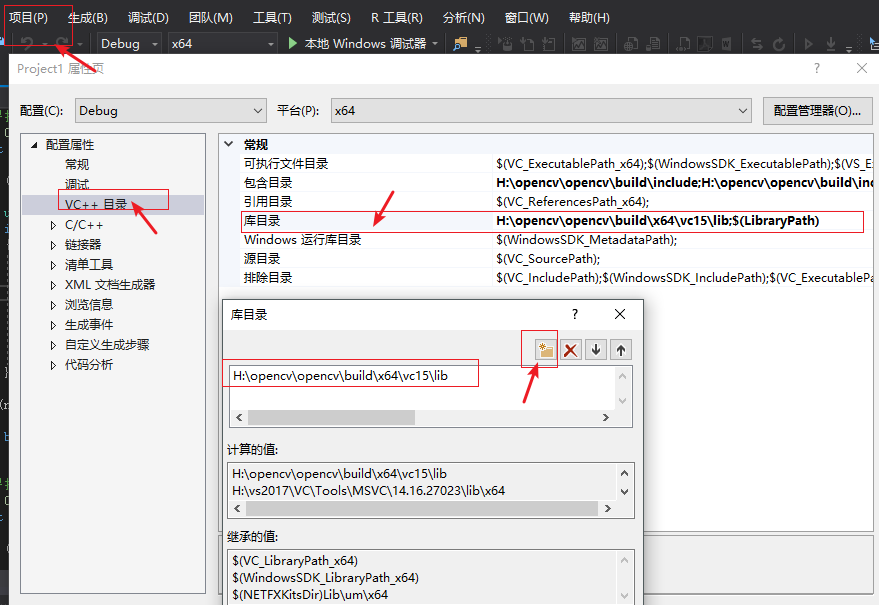Screen dimensions: 879x605
Task: Select the 源目录 property row
Action: click(x=557, y=258)
